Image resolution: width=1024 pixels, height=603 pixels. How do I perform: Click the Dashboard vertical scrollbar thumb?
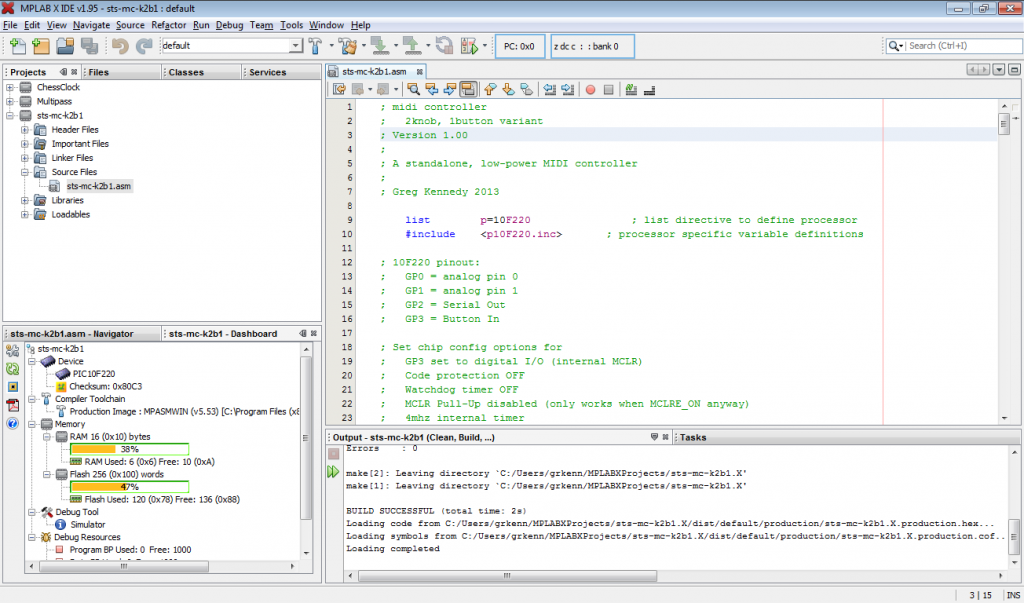pyautogui.click(x=305, y=438)
